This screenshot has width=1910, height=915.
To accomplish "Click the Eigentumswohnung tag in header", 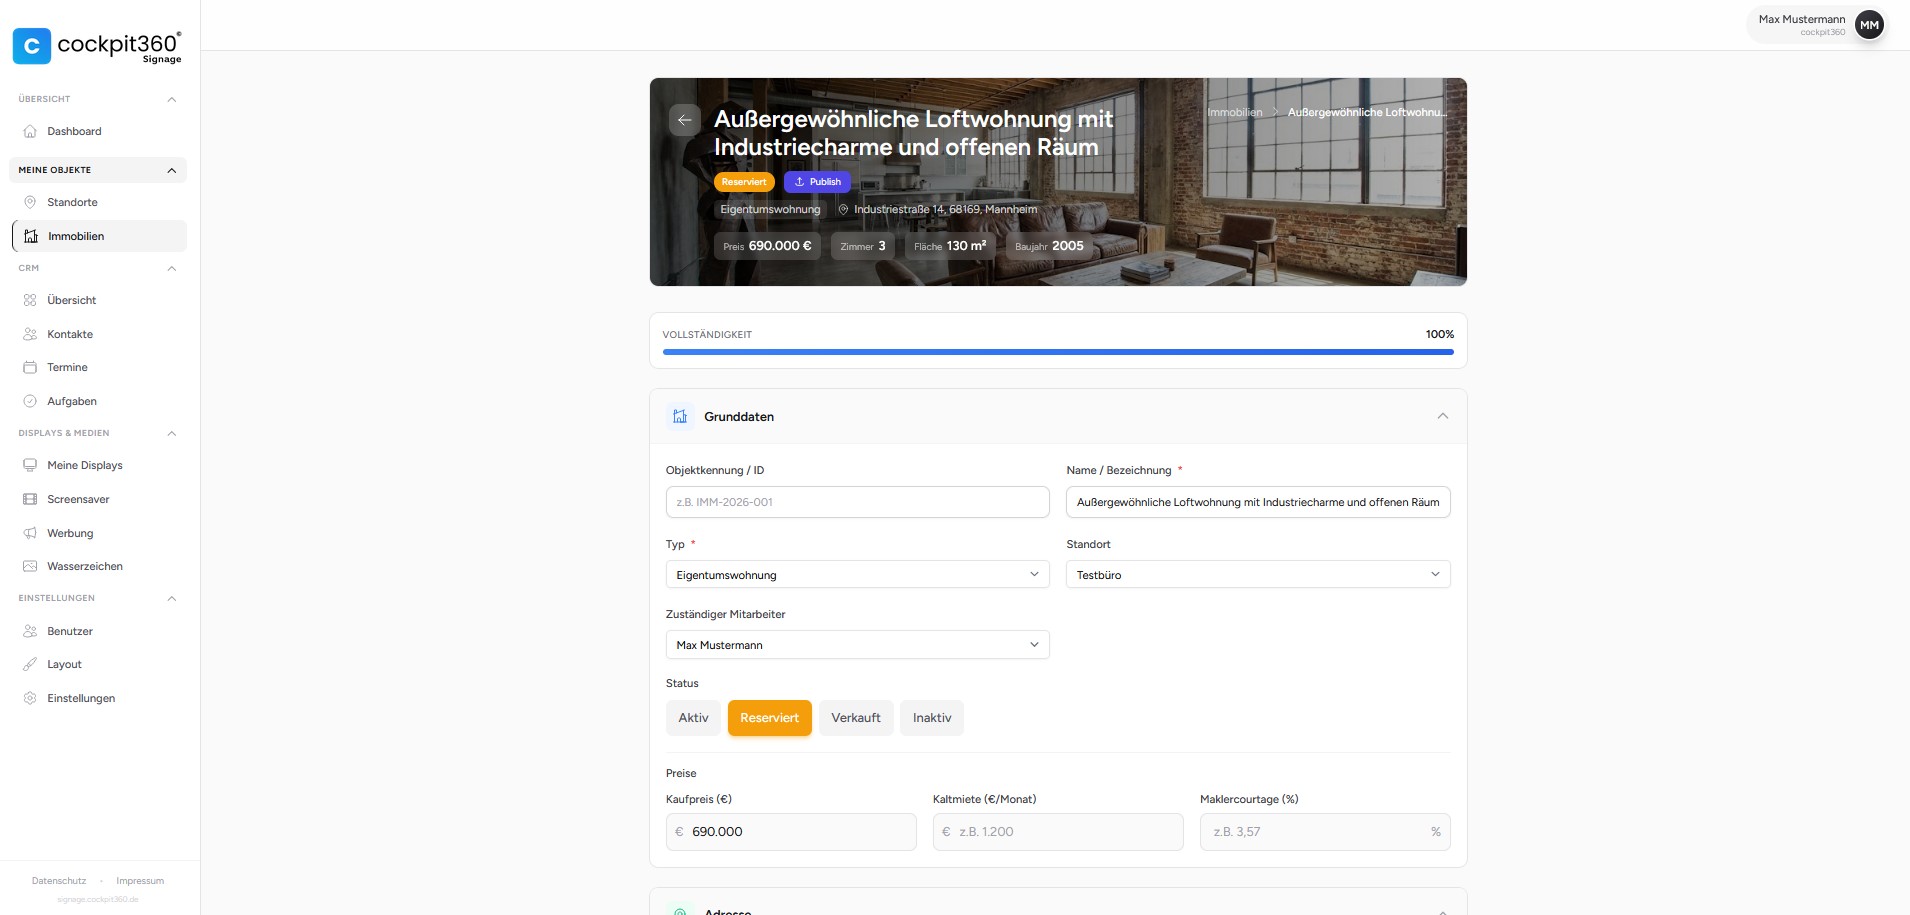I will [770, 209].
